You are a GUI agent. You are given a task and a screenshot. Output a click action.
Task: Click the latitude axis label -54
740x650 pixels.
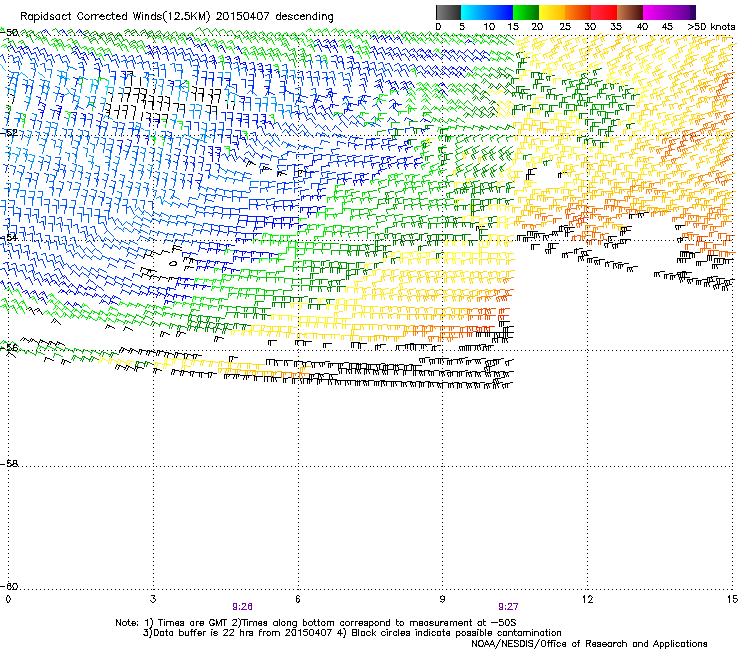click(x=9, y=237)
